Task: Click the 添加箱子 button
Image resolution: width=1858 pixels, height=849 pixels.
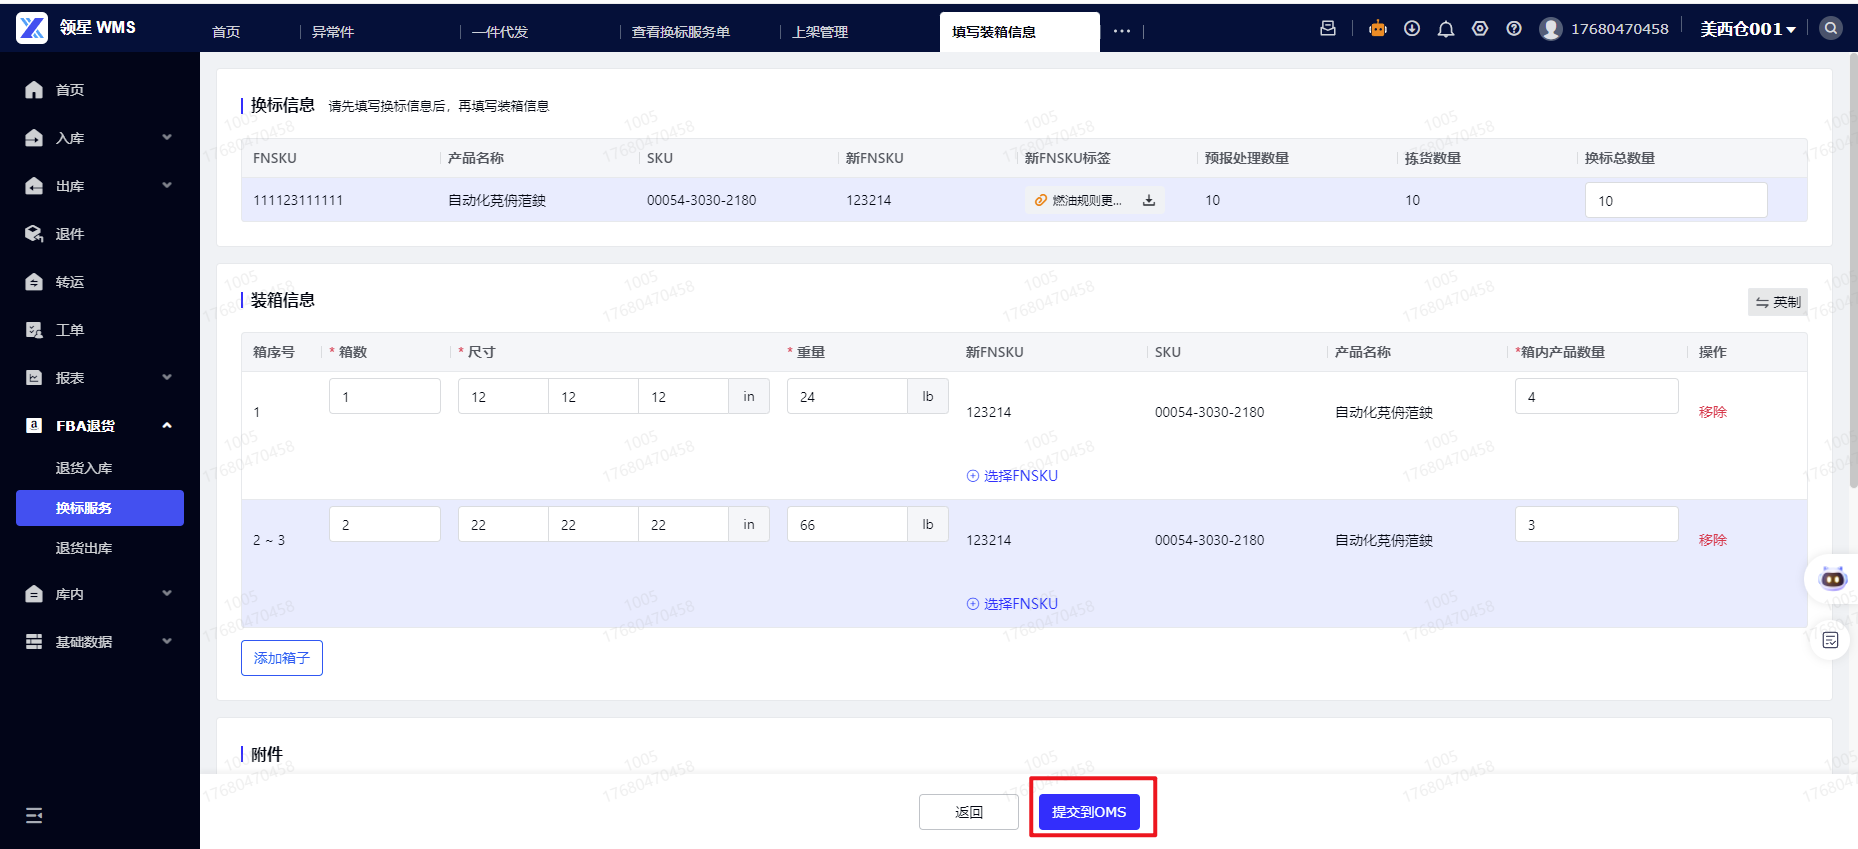Action: [282, 658]
